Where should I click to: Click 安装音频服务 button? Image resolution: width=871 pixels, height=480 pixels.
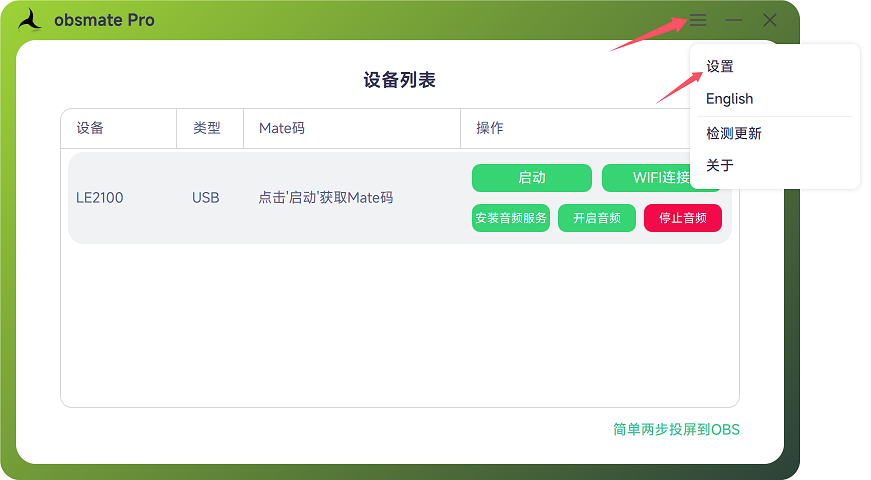pos(511,218)
